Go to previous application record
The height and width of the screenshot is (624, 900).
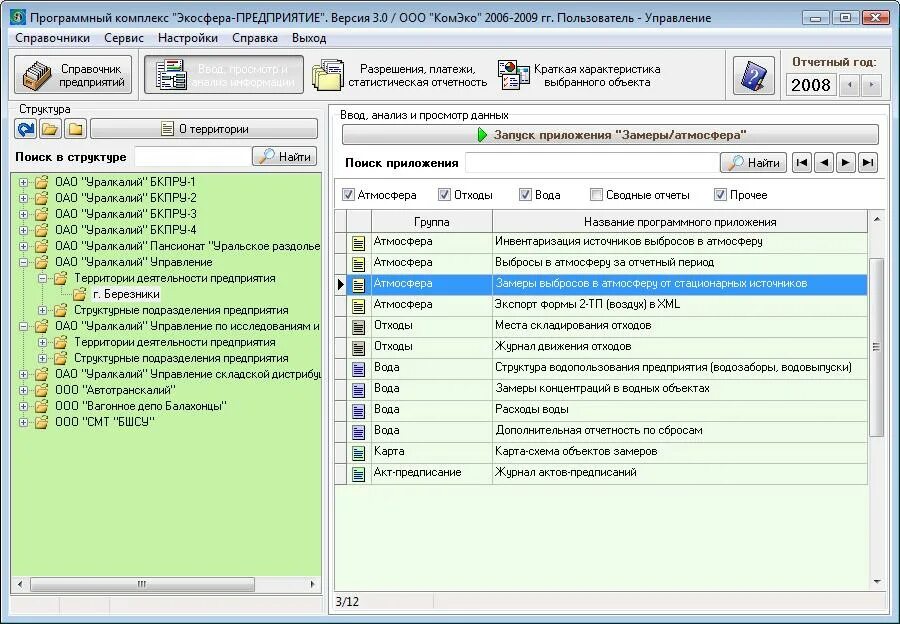[824, 163]
